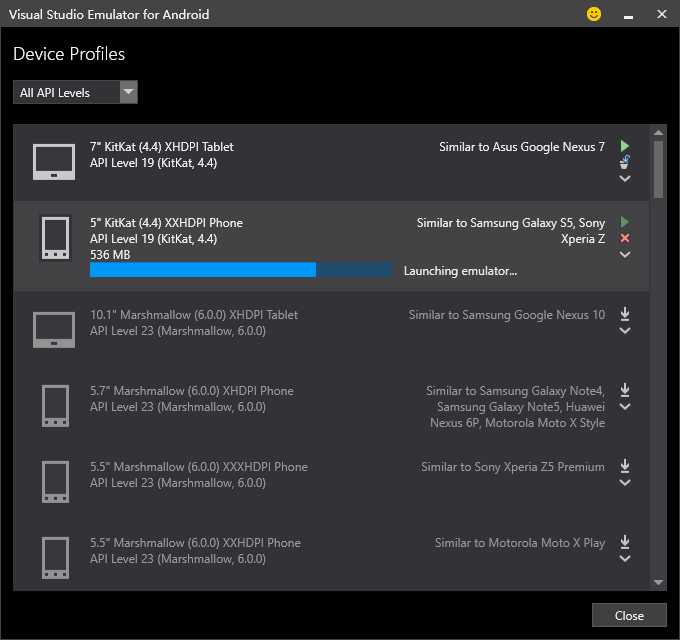Expand details for 10.1" Marshmallow Tablet
The width and height of the screenshot is (680, 640).
pyautogui.click(x=624, y=331)
